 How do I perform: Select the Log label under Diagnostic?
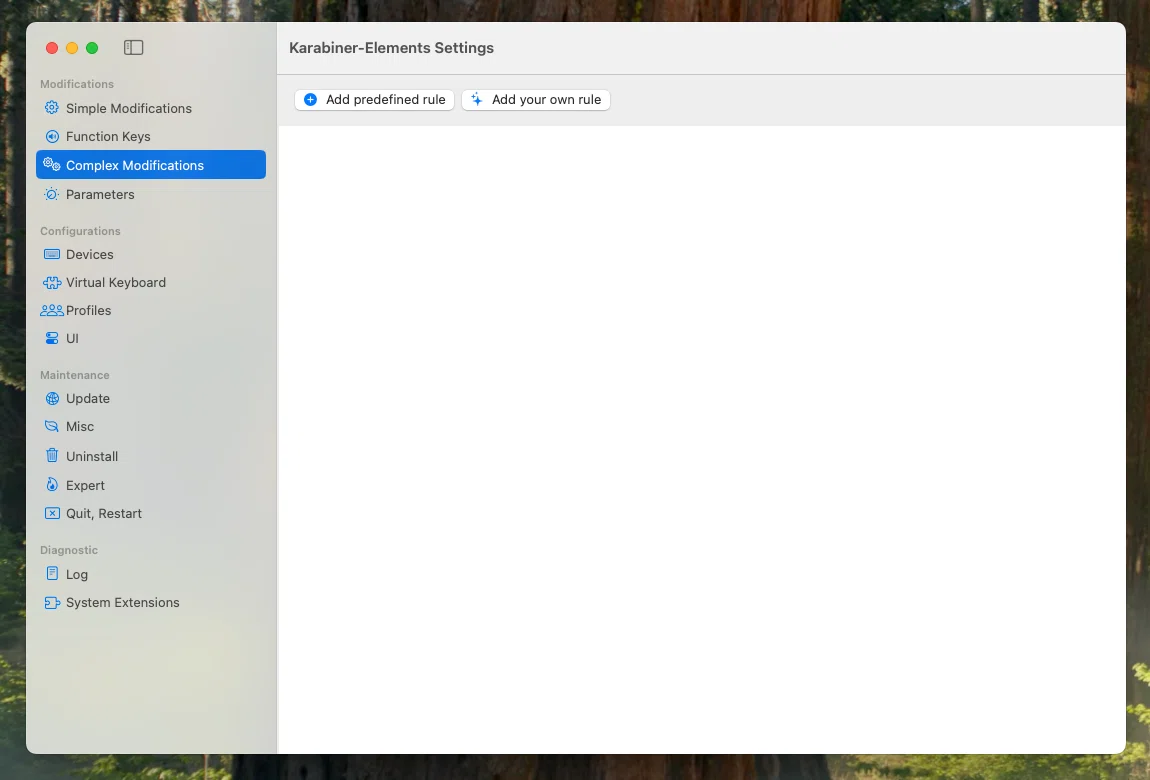tap(76, 575)
